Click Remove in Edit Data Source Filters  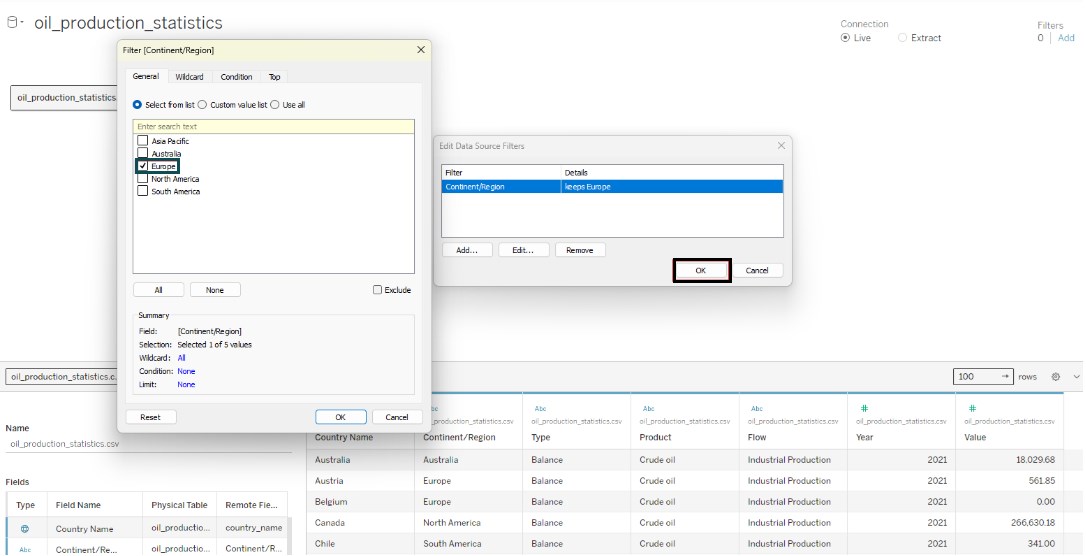point(580,250)
